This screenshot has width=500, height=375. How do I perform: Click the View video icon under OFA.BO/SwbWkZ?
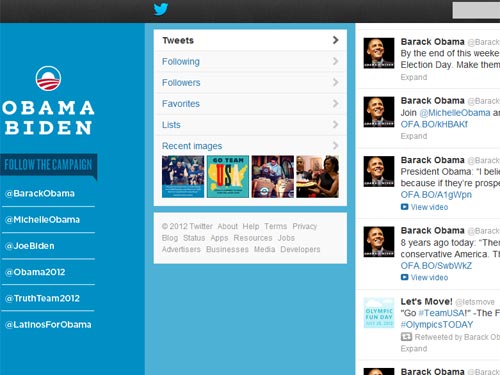[404, 277]
